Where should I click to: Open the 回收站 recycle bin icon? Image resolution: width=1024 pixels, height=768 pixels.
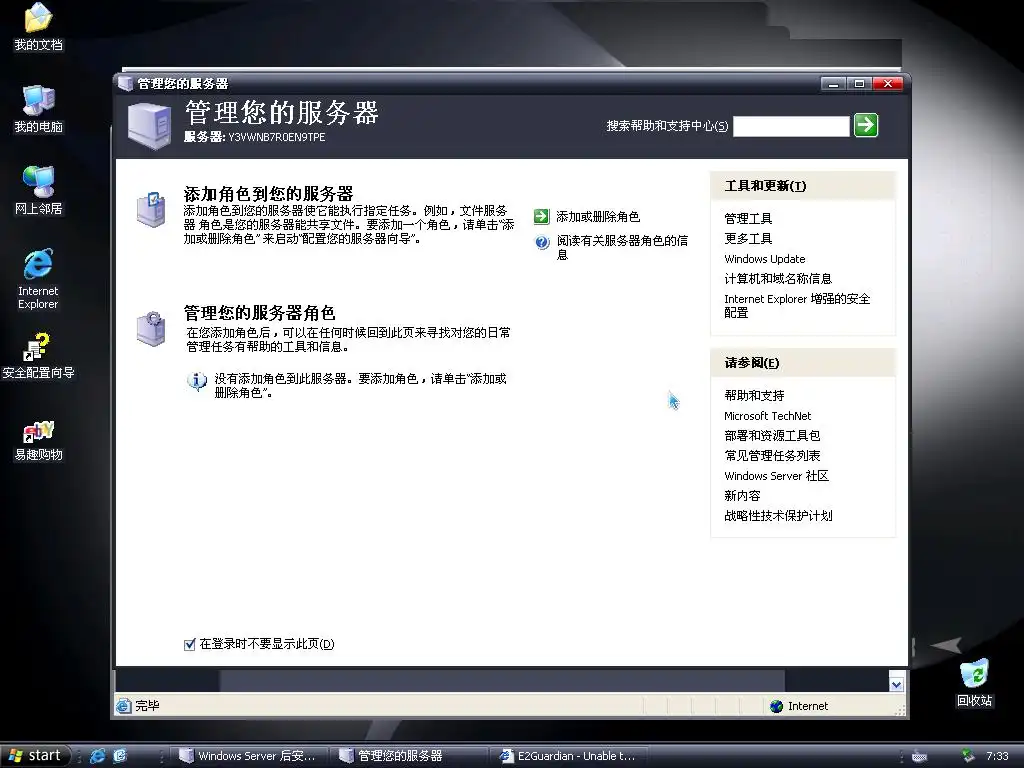pos(974,683)
